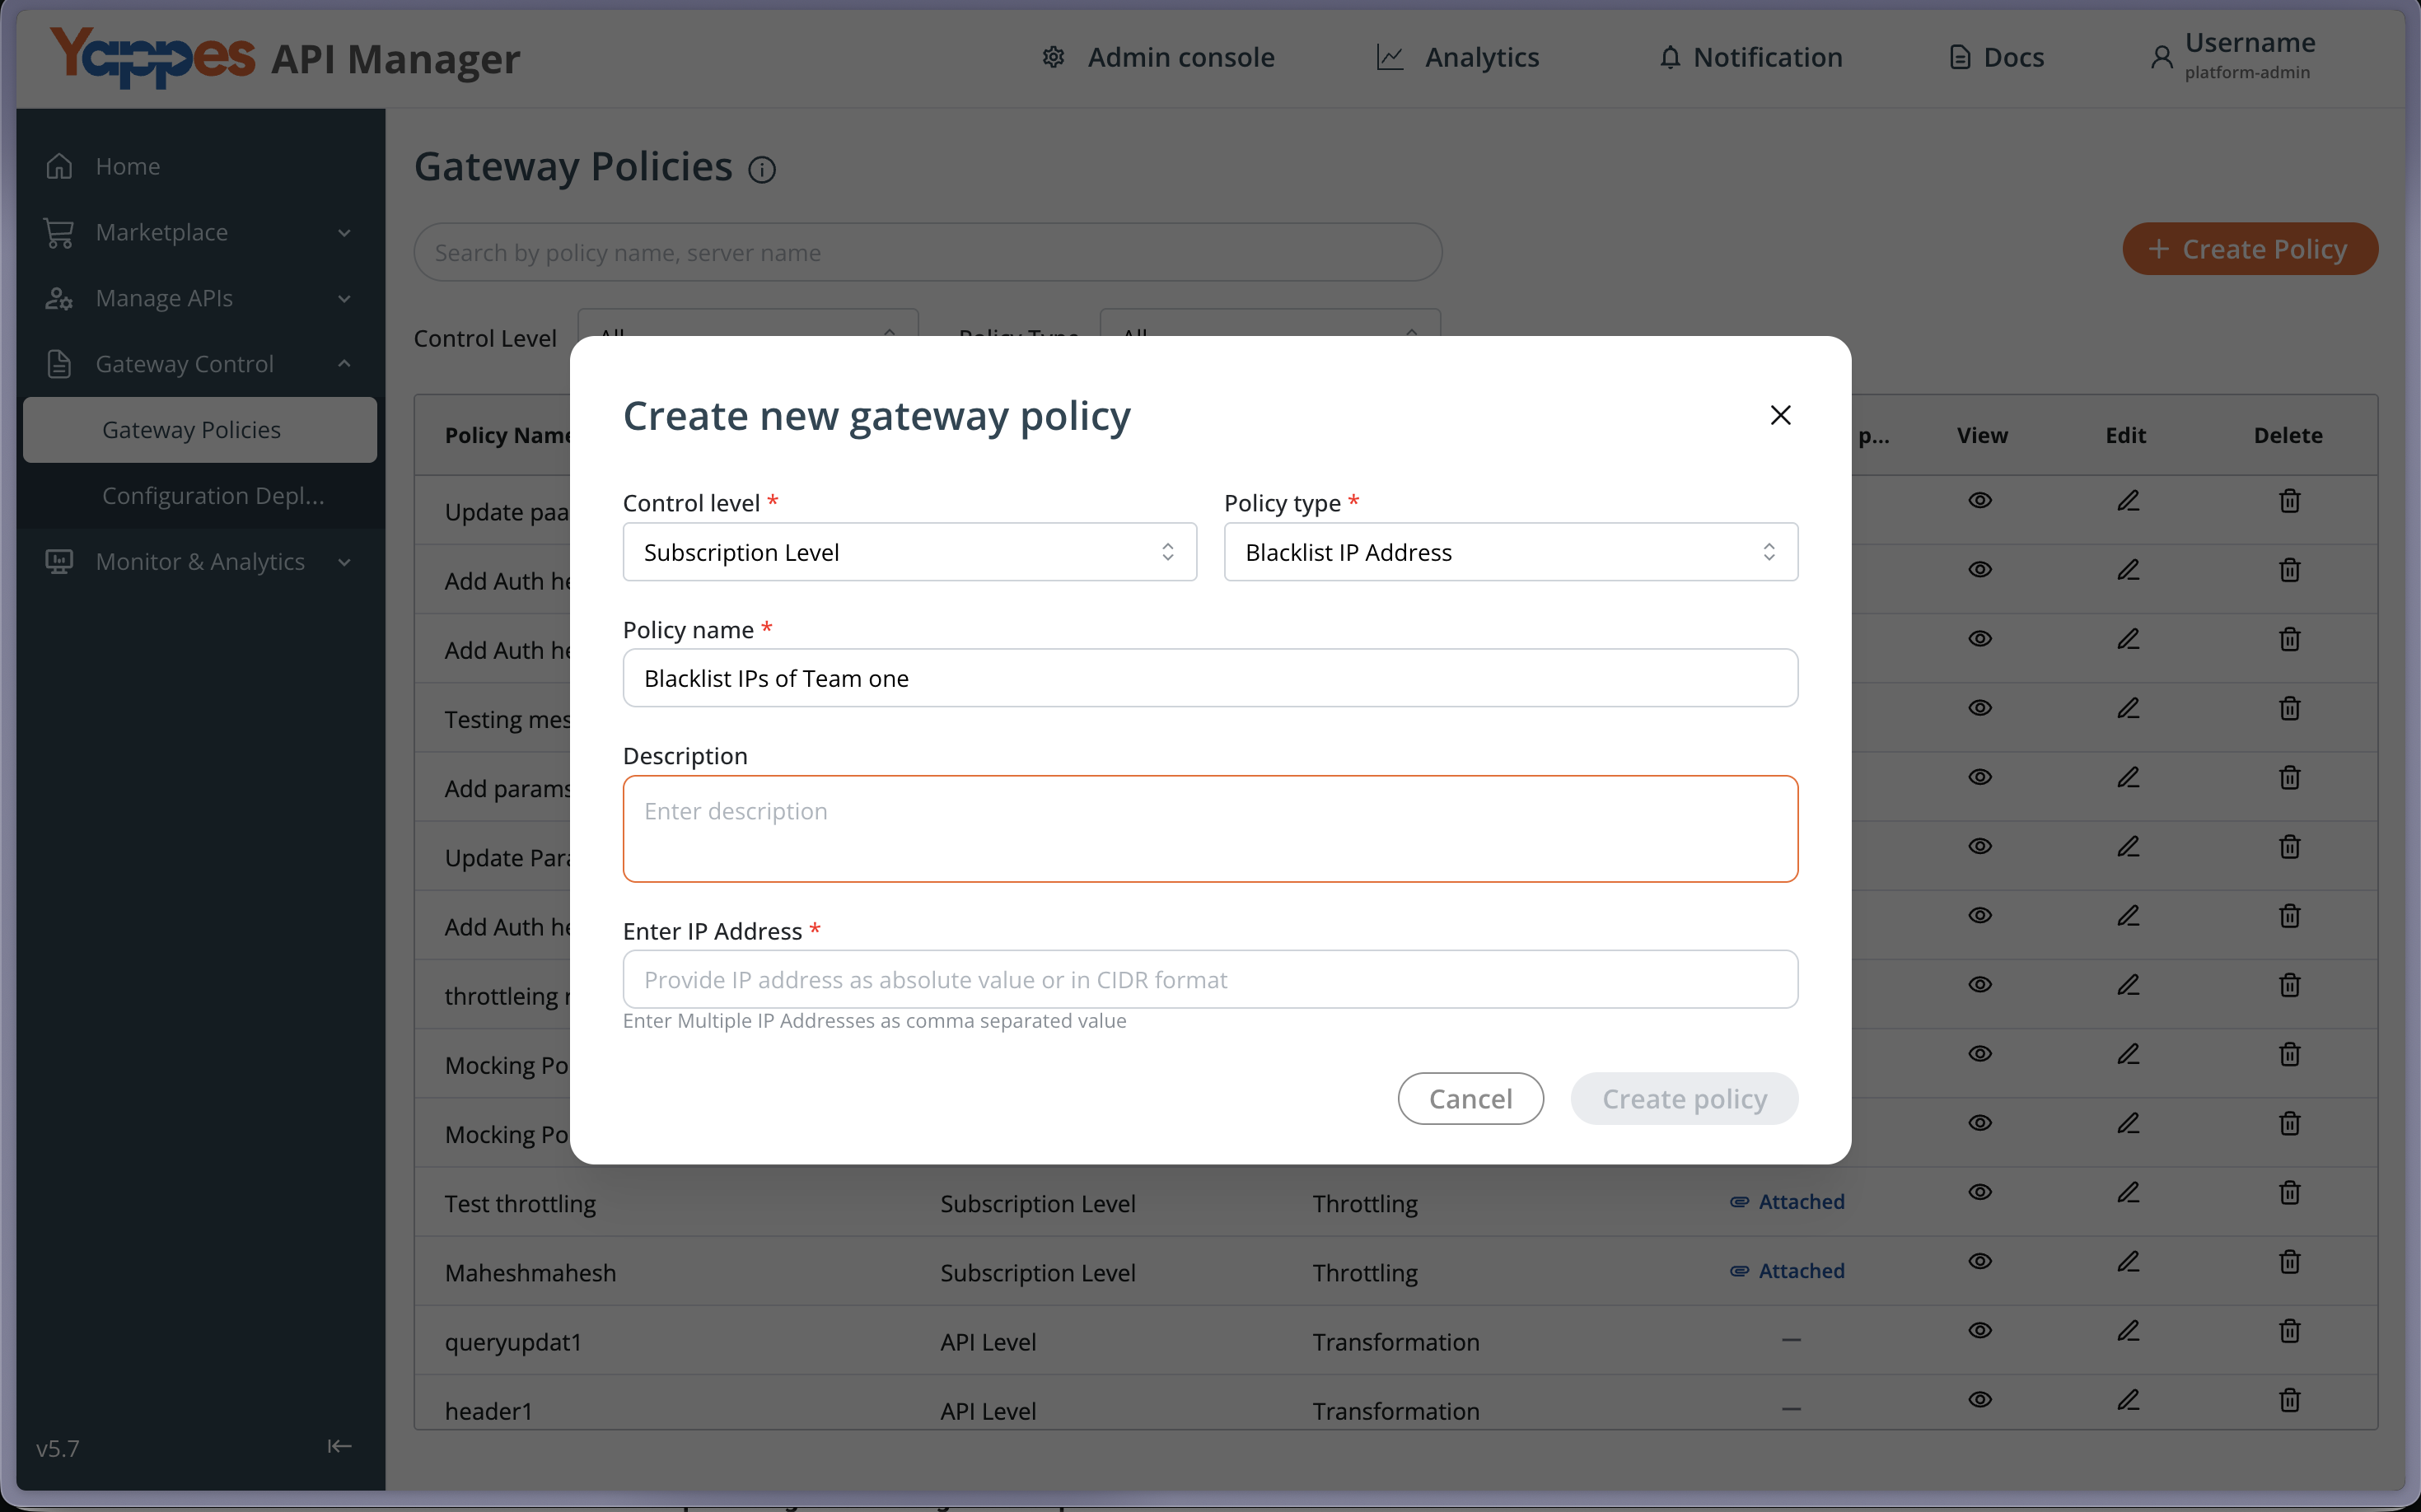The width and height of the screenshot is (2421, 1512).
Task: Expand the Manage APIs sidebar menu
Action: point(200,298)
